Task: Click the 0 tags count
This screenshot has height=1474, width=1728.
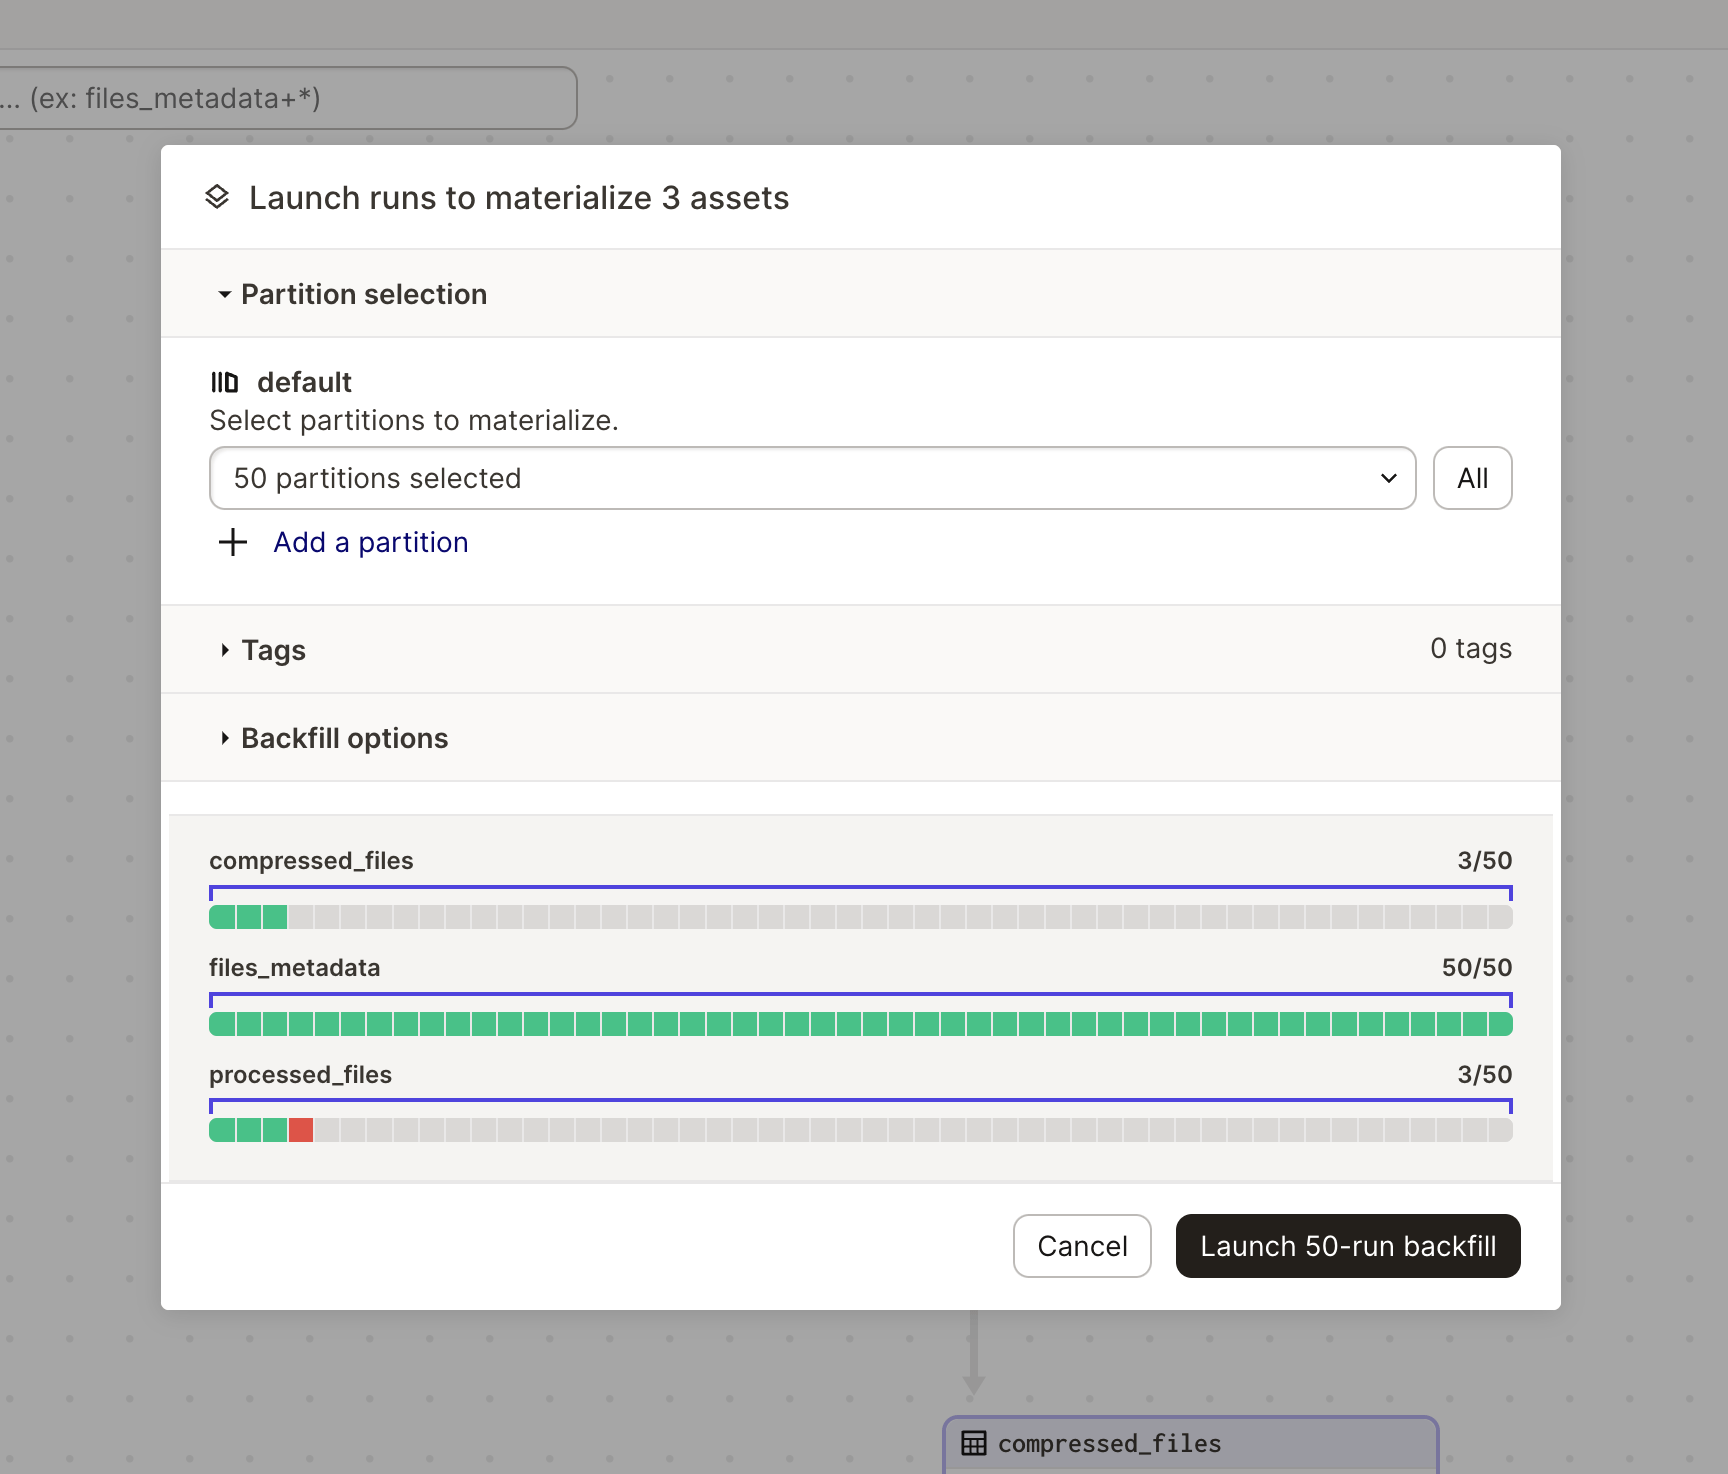Action: [1471, 648]
